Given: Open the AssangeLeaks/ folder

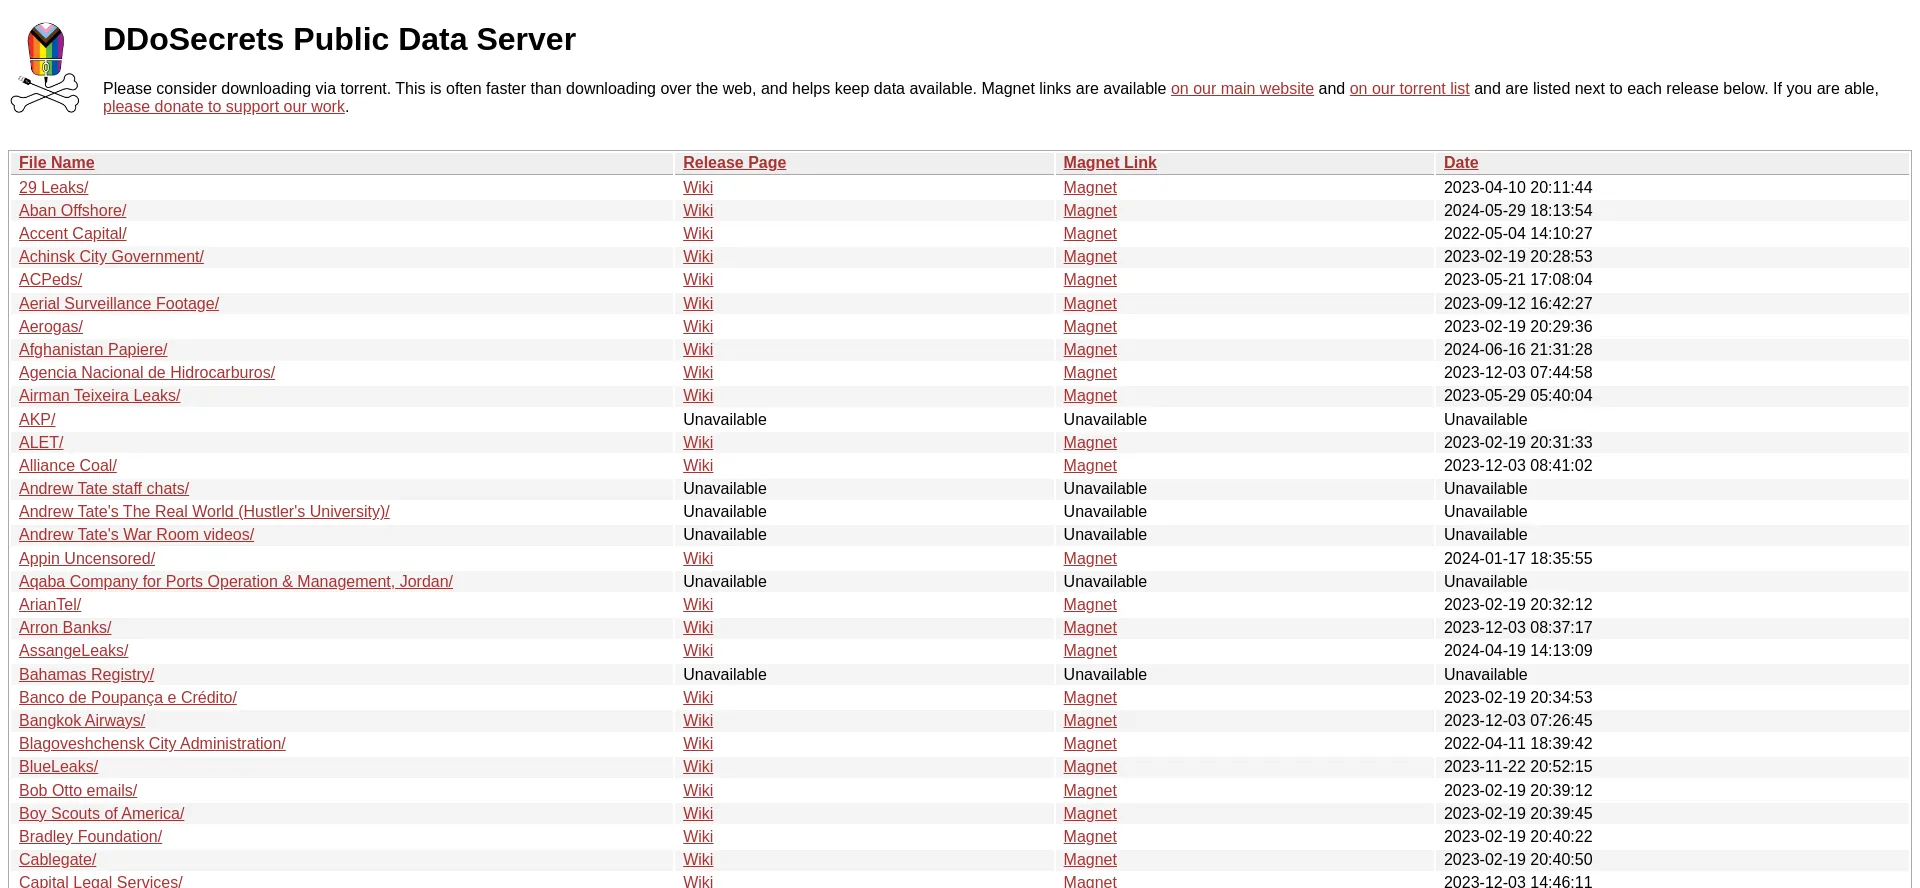Looking at the screenshot, I should click(x=73, y=650).
